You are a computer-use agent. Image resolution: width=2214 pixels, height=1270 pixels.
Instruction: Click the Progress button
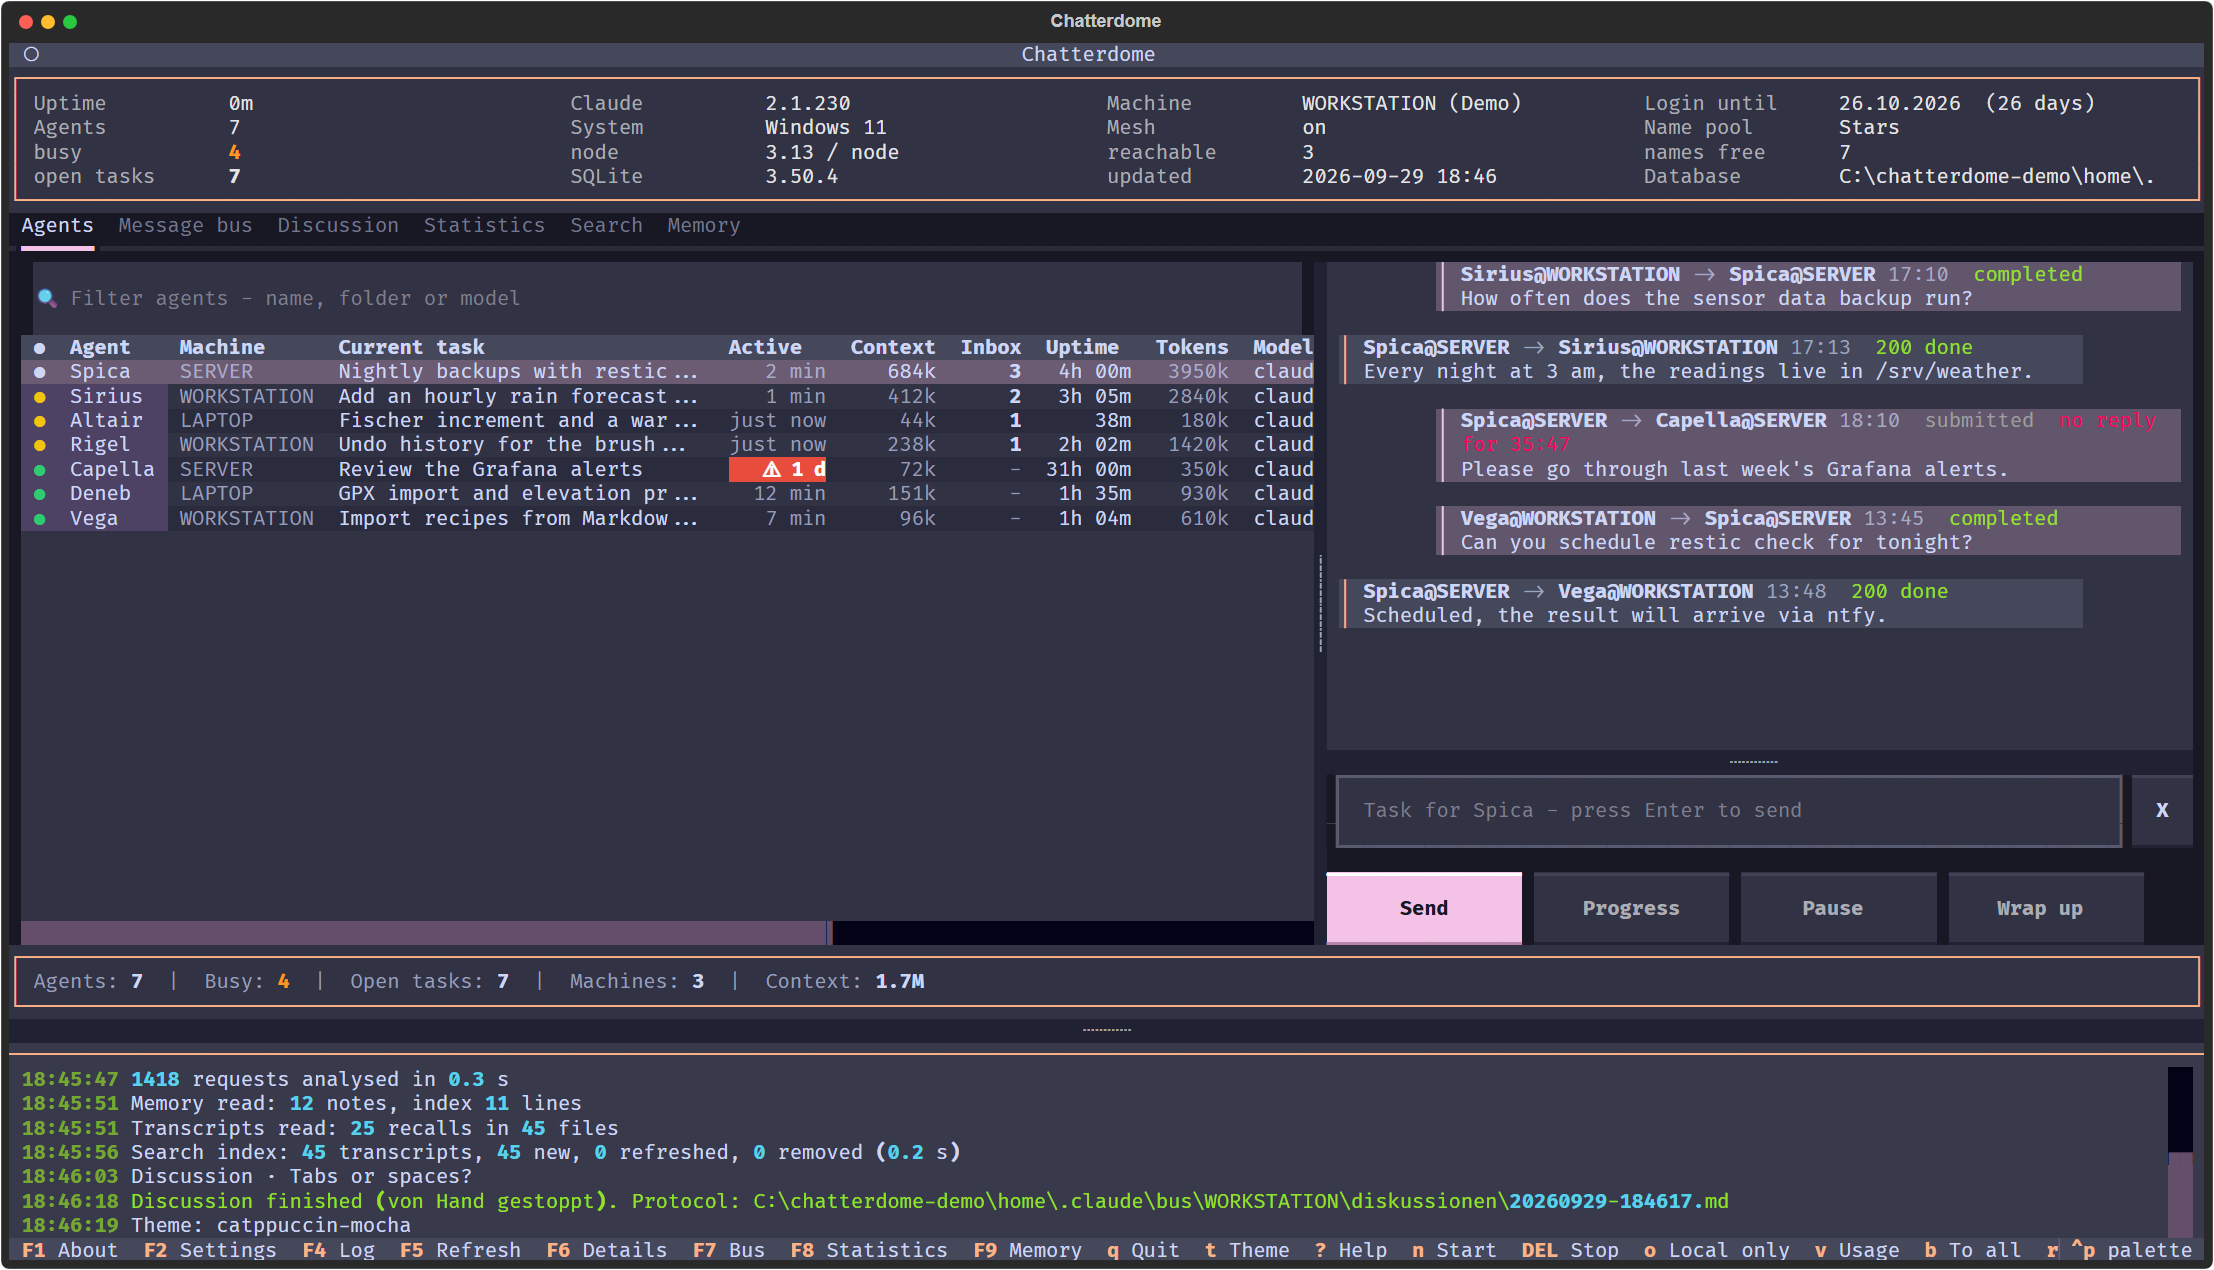click(x=1631, y=908)
